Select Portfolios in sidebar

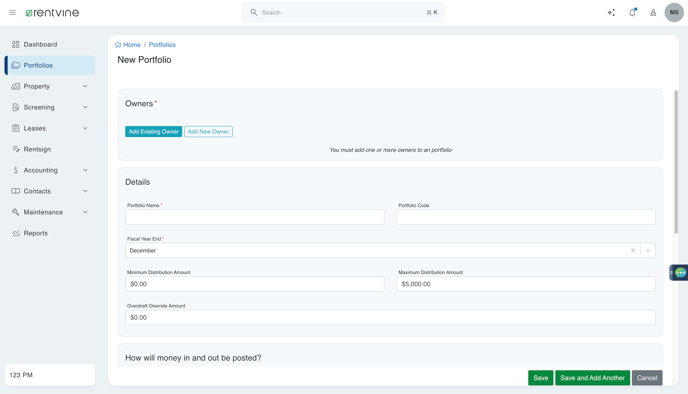coord(50,65)
